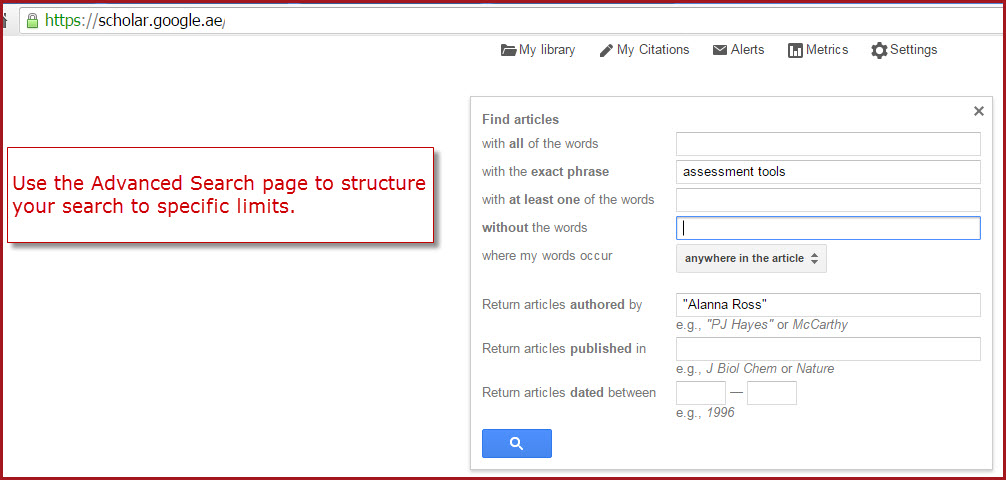This screenshot has height=480, width=1006.
Task: Click the example text 'e.g., 1996'
Action: coord(705,413)
